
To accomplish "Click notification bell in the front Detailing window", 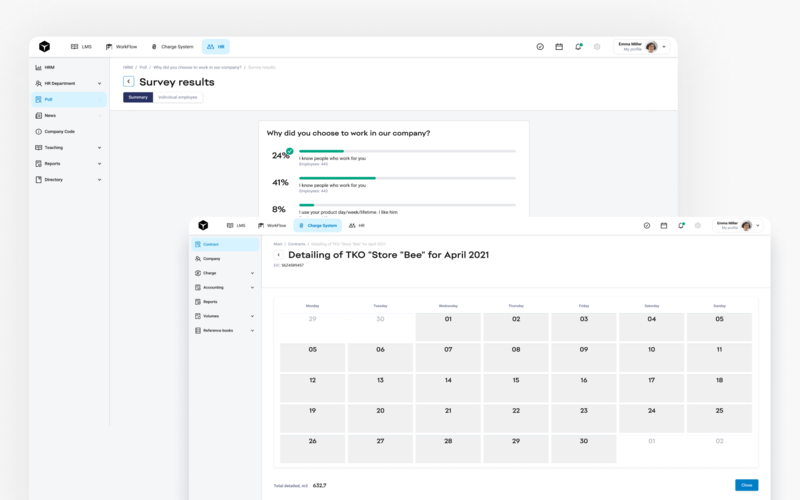I will (x=680, y=226).
